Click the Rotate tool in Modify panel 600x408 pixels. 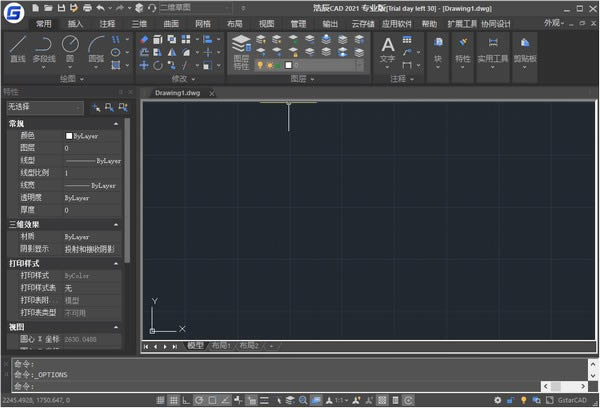pos(158,65)
